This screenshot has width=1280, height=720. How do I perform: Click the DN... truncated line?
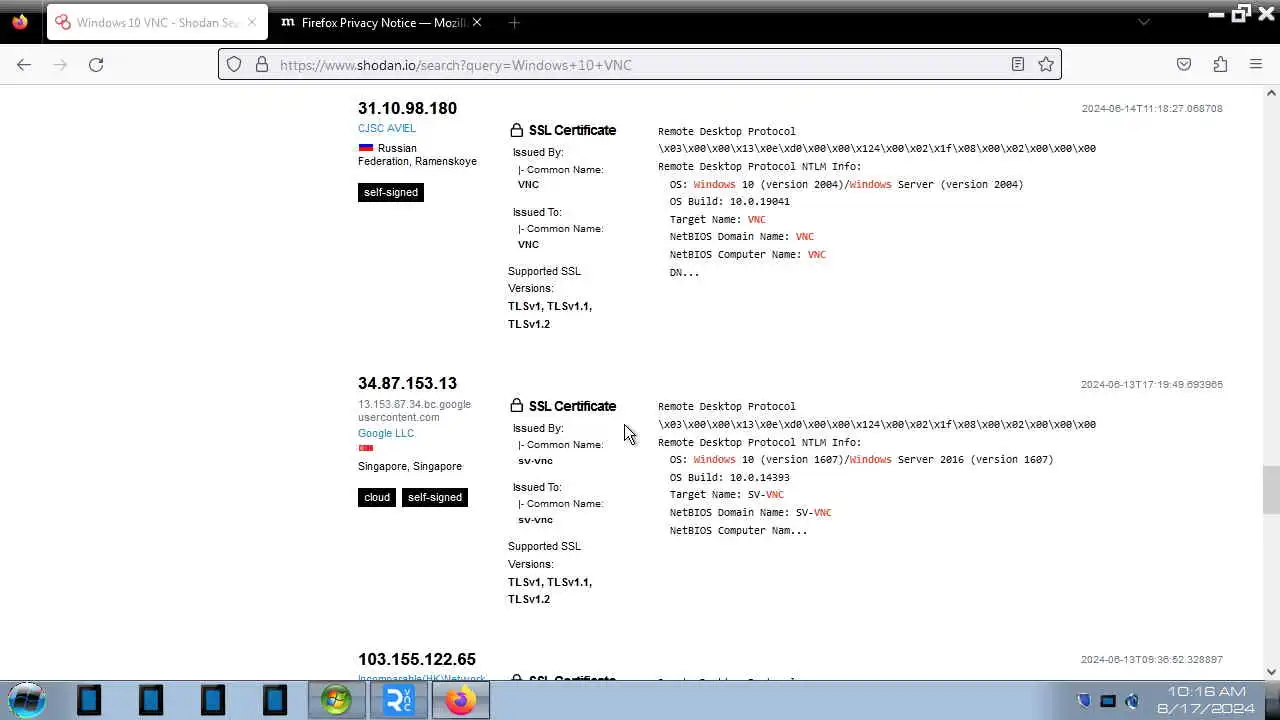pos(685,272)
